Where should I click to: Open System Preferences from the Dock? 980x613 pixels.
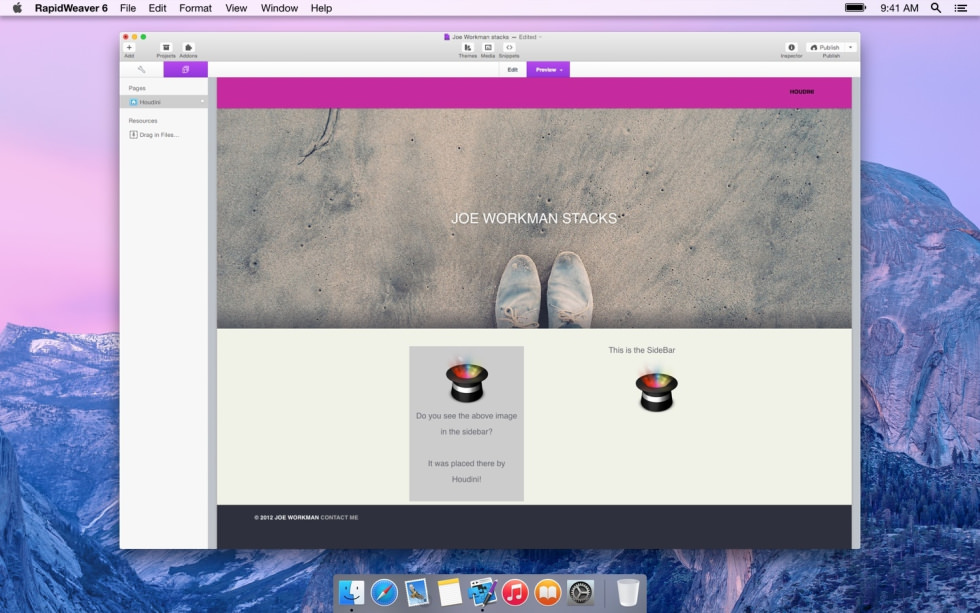pos(581,592)
